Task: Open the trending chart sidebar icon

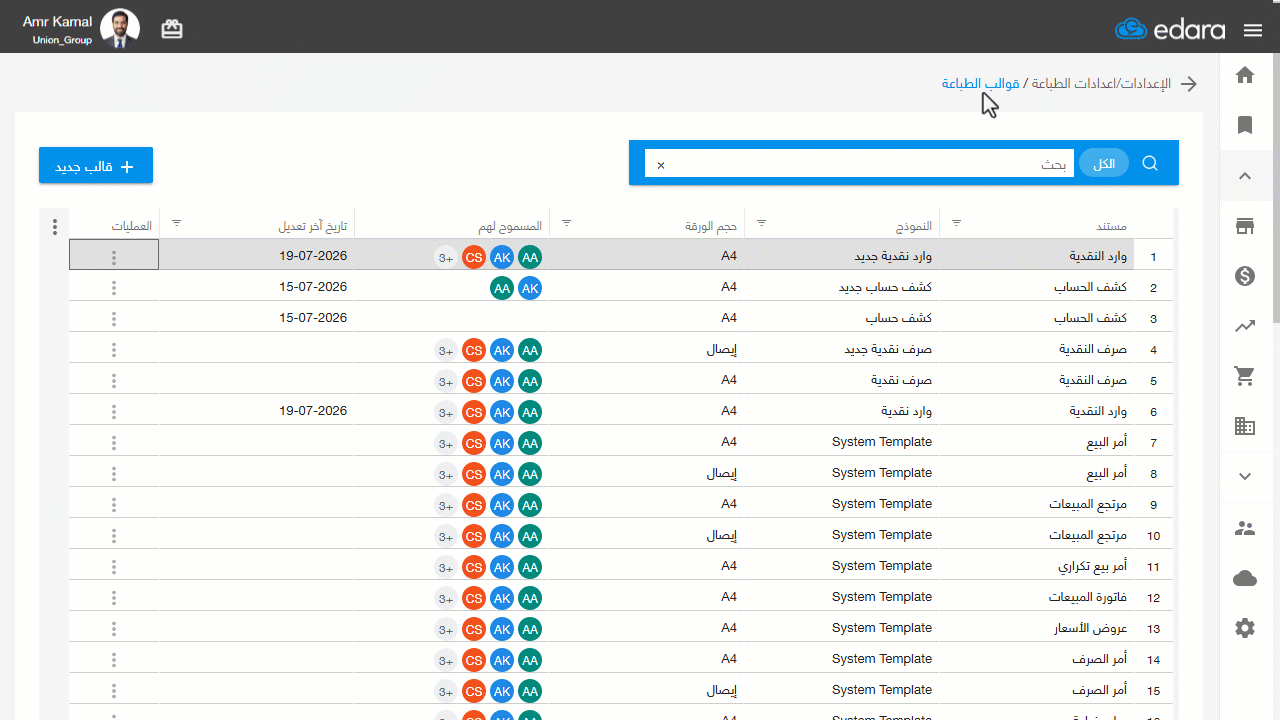Action: tap(1245, 326)
